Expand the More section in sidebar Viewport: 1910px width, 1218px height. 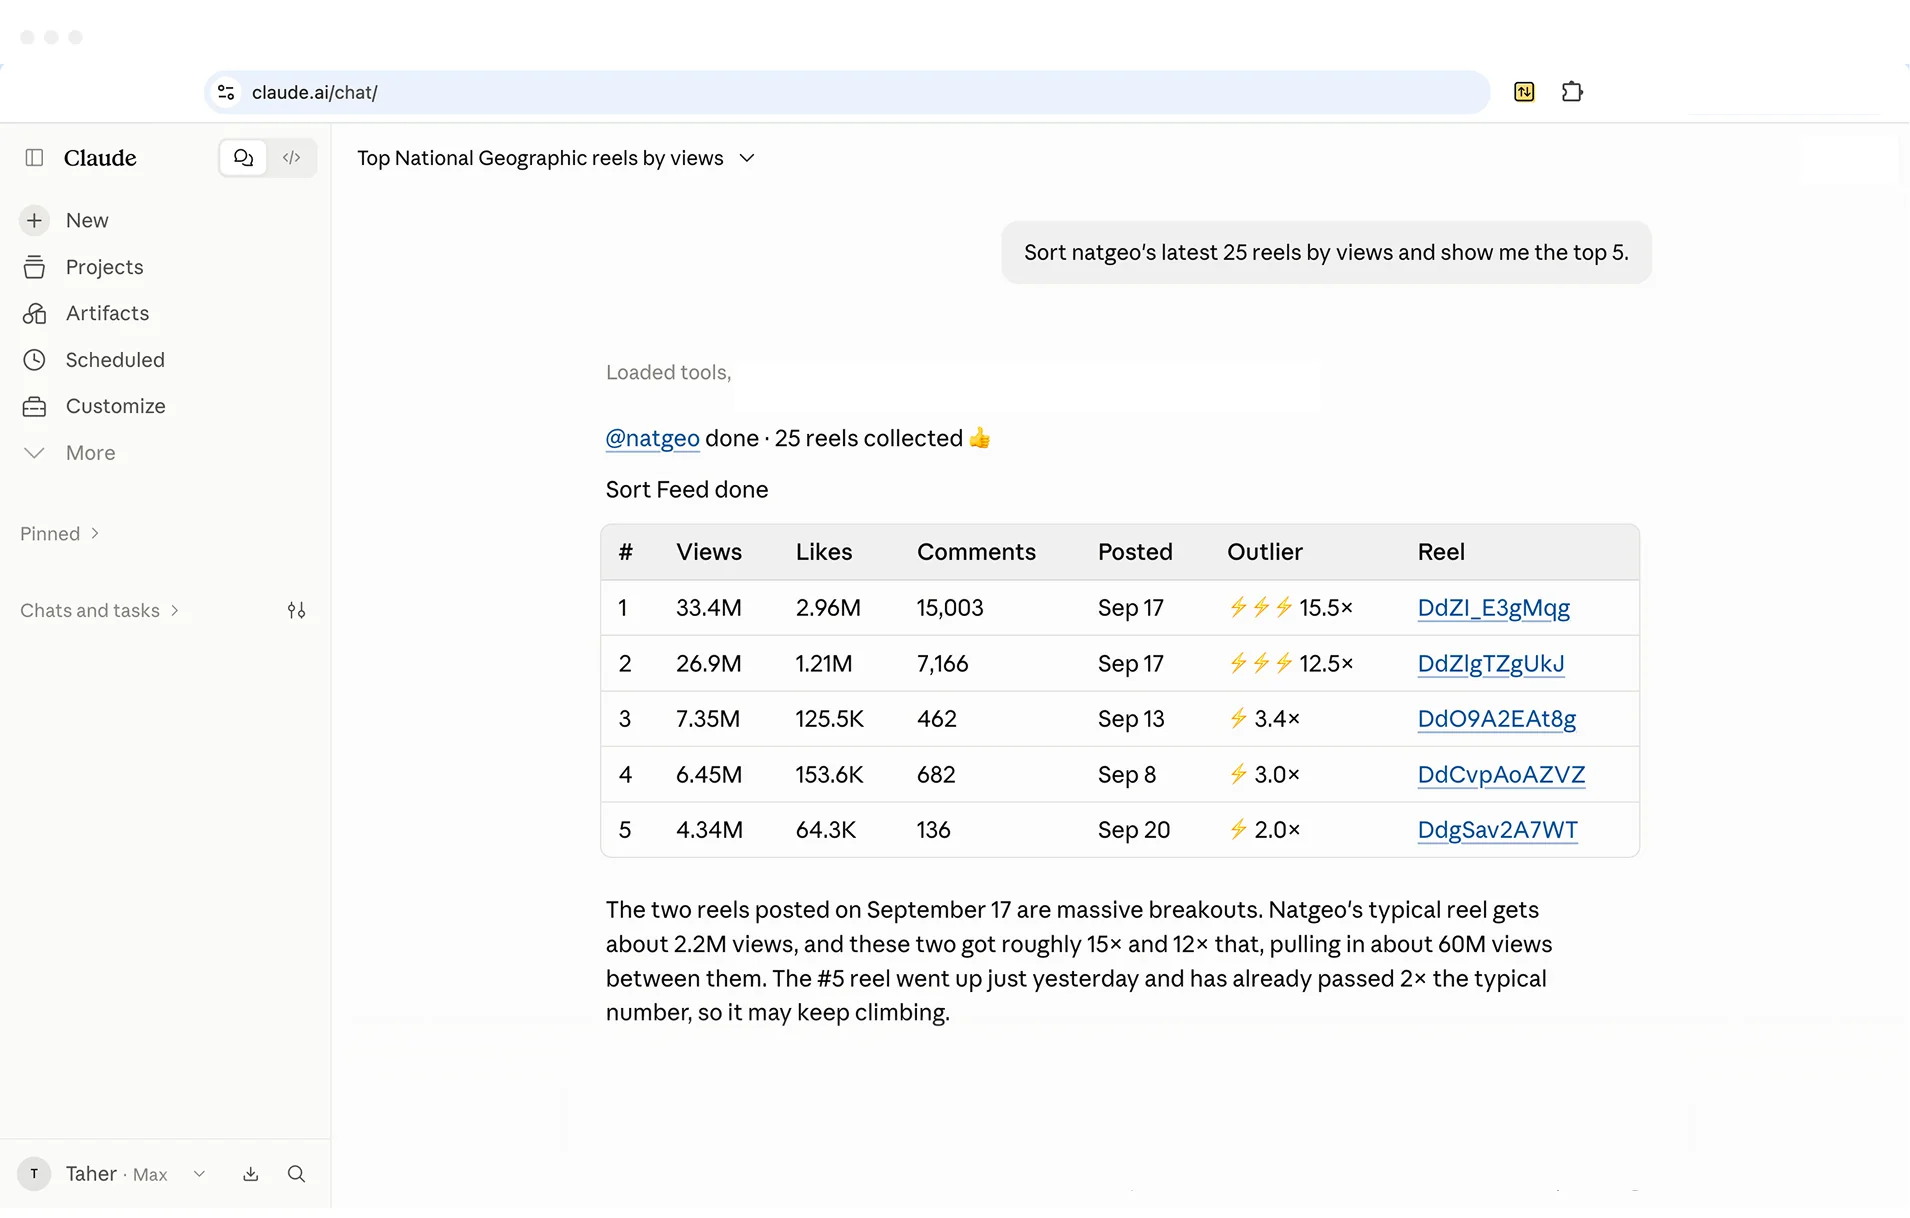90,453
